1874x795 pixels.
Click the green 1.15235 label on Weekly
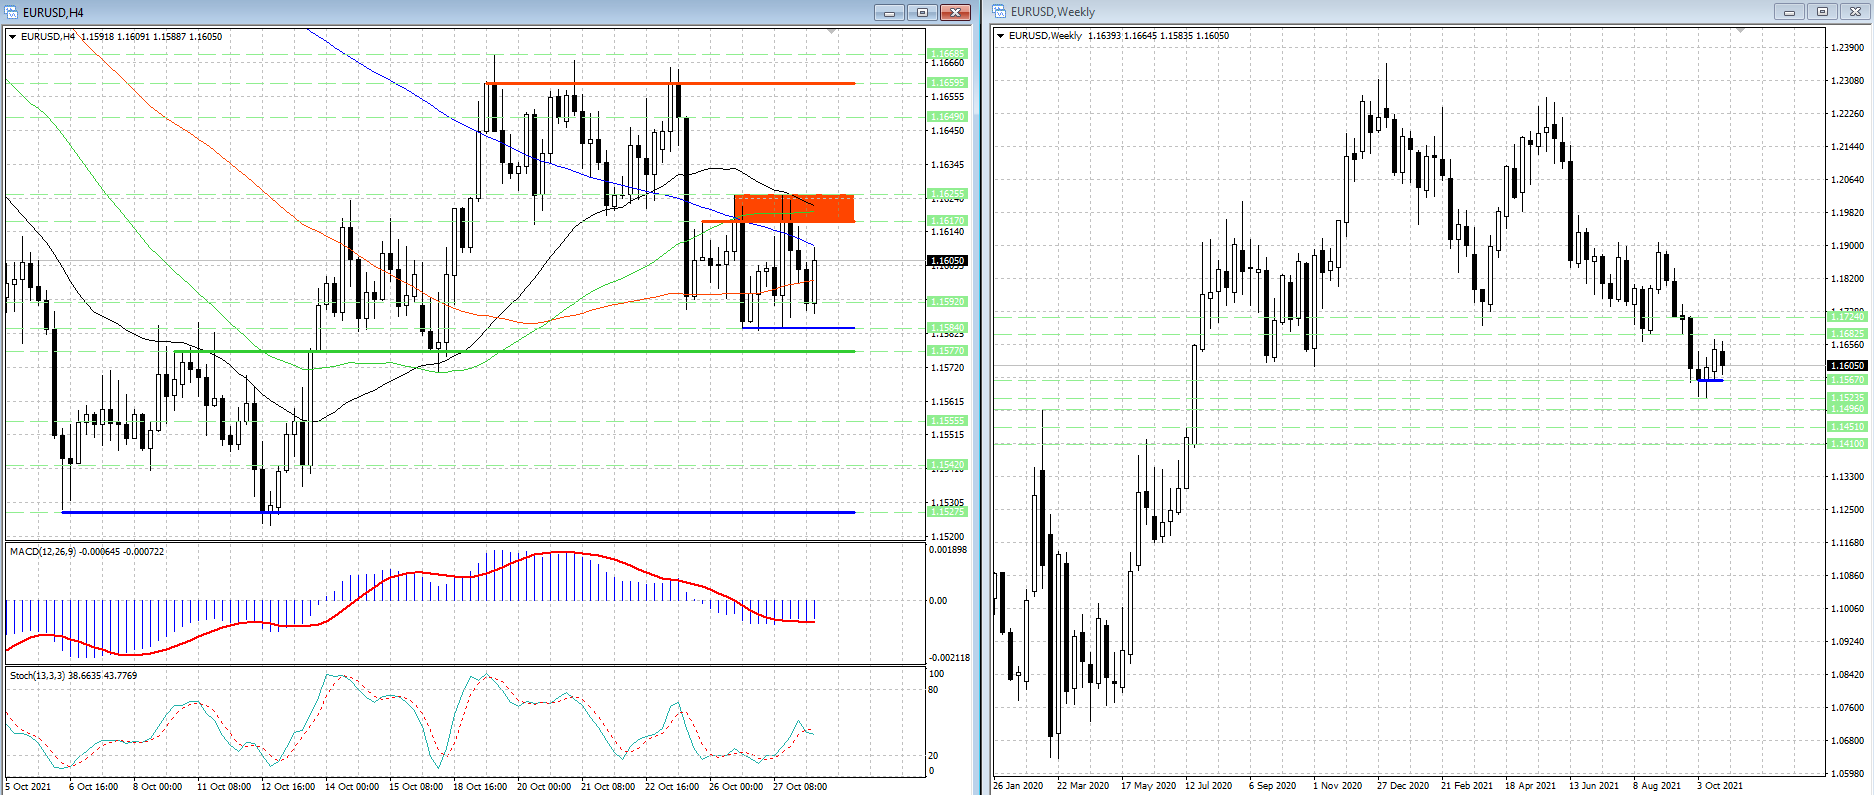point(1847,398)
